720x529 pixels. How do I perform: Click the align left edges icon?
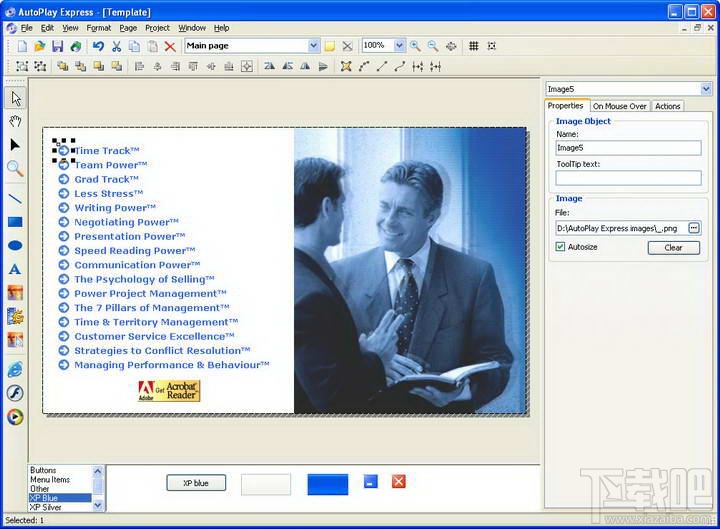click(139, 67)
